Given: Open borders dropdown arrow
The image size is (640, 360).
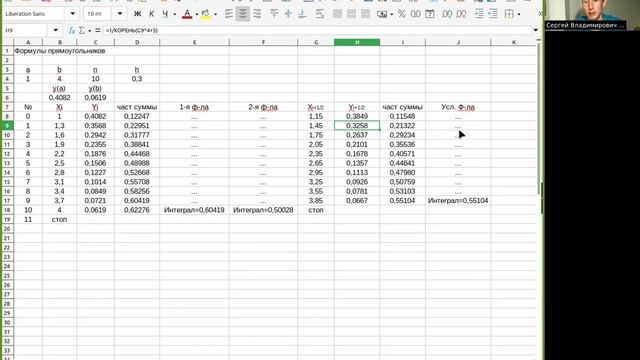Looking at the screenshot, I should [519, 14].
